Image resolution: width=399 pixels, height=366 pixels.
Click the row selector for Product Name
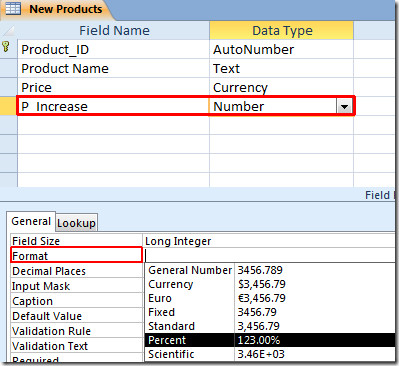coord(8,69)
